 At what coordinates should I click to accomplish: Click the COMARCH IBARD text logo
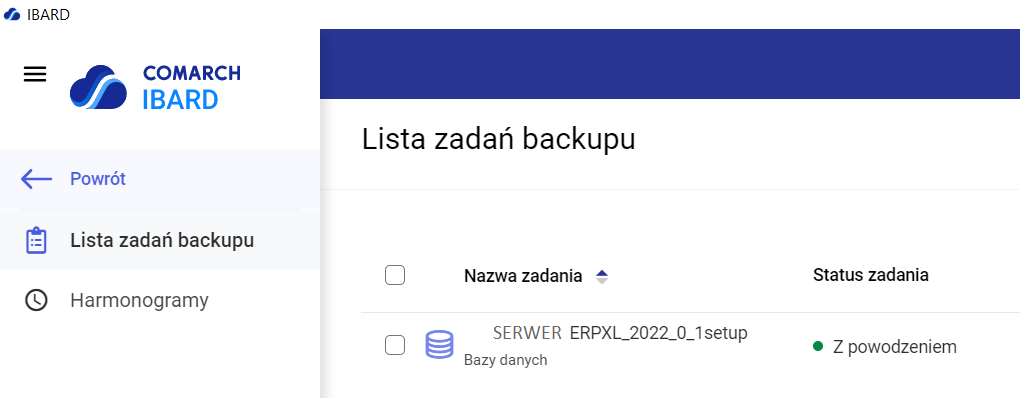[x=191, y=87]
